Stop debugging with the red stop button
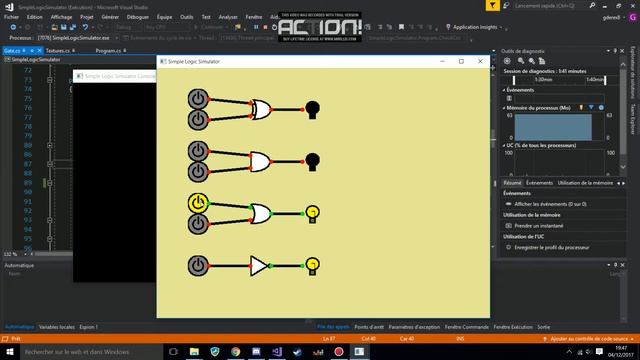This screenshot has width=640, height=360. pos(265,27)
